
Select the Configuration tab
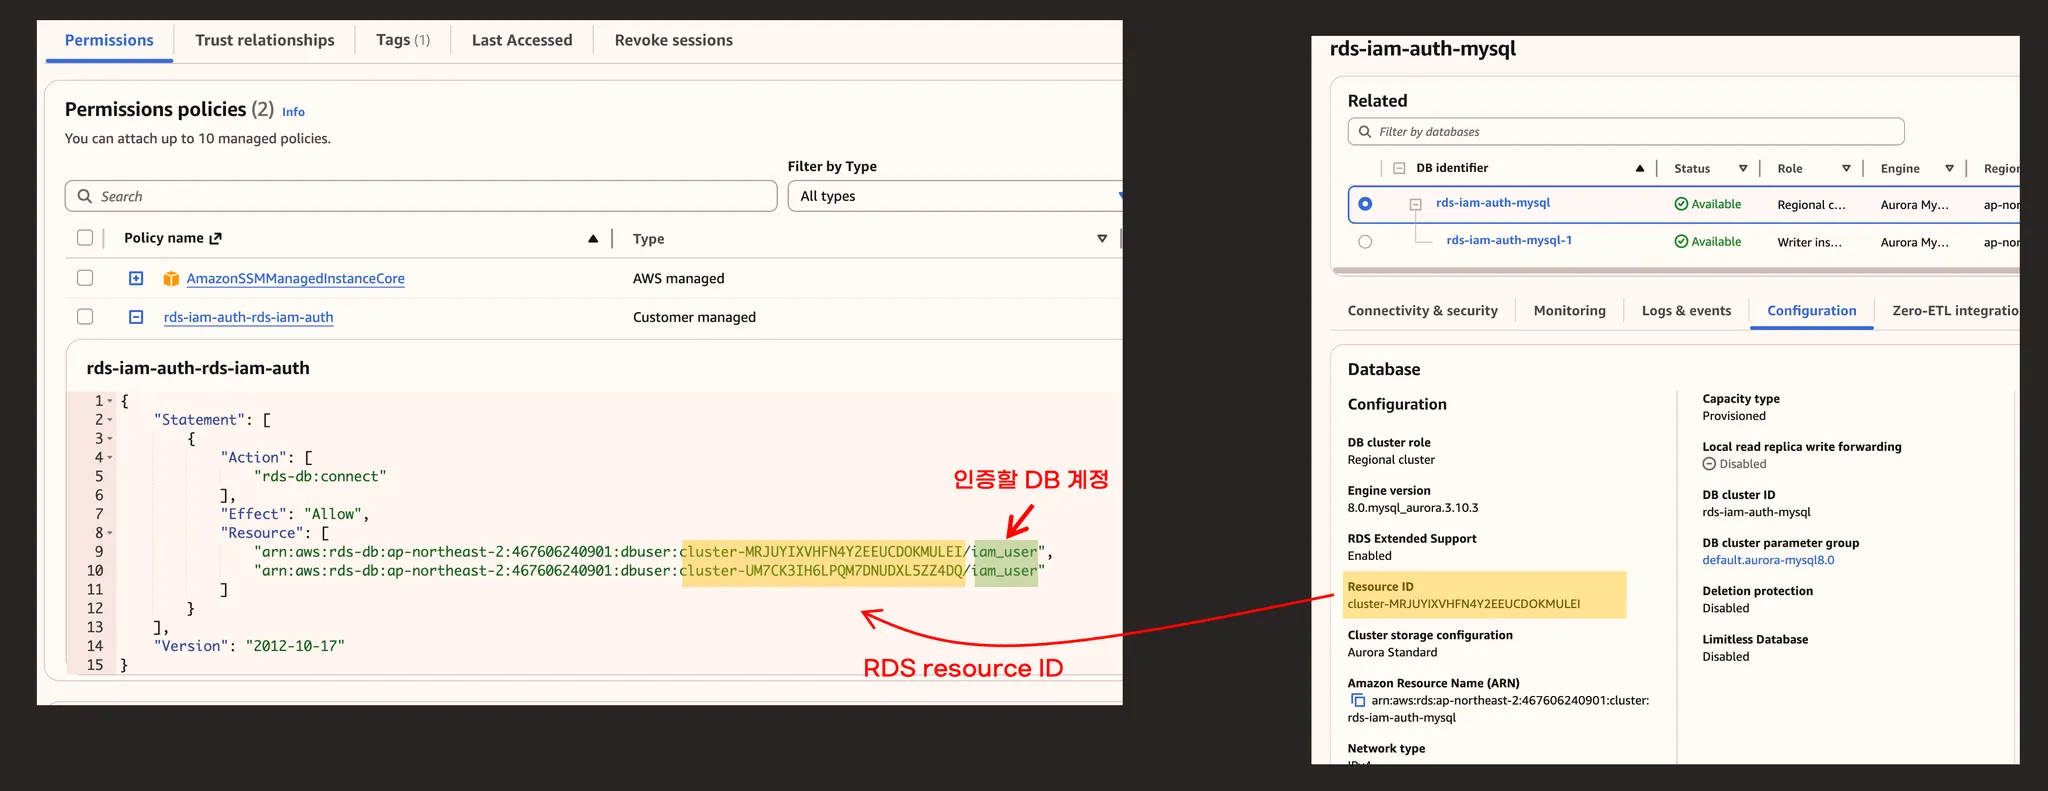(1811, 311)
